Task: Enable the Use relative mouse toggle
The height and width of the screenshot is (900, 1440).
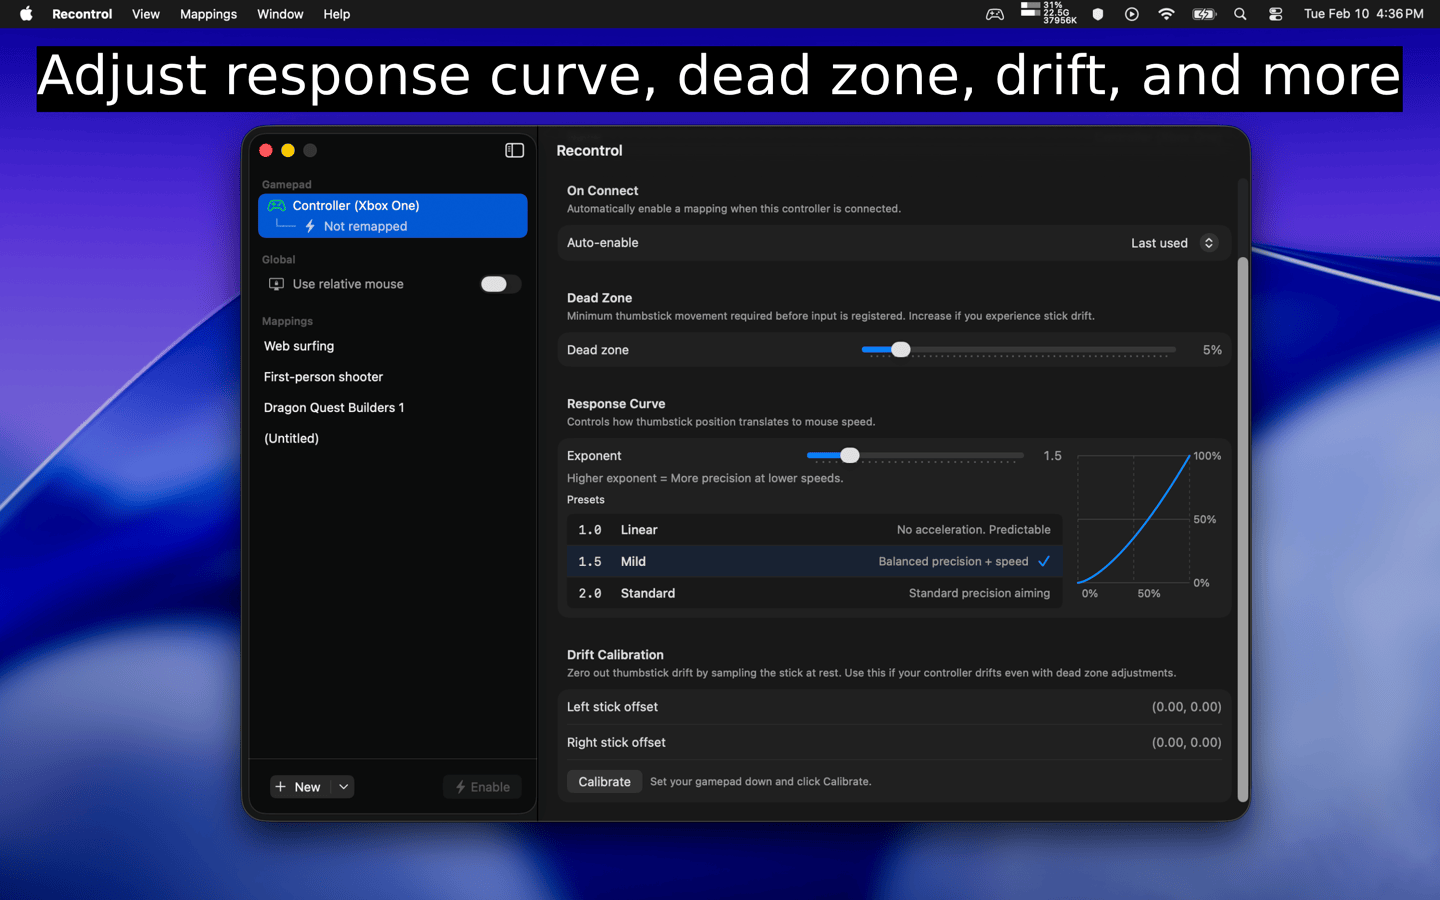Action: (499, 284)
